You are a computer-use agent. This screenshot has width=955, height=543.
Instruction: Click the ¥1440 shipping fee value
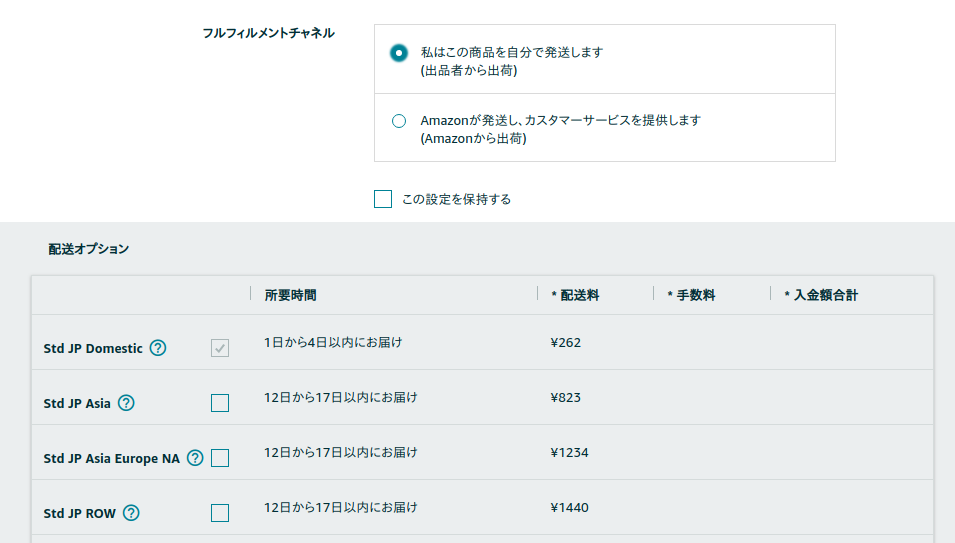[x=570, y=507]
